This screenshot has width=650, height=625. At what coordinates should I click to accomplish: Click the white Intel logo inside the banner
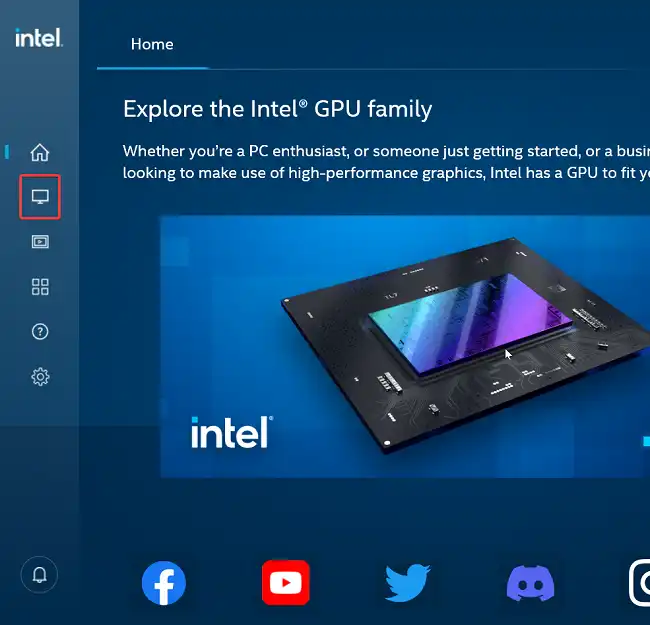[x=232, y=432]
